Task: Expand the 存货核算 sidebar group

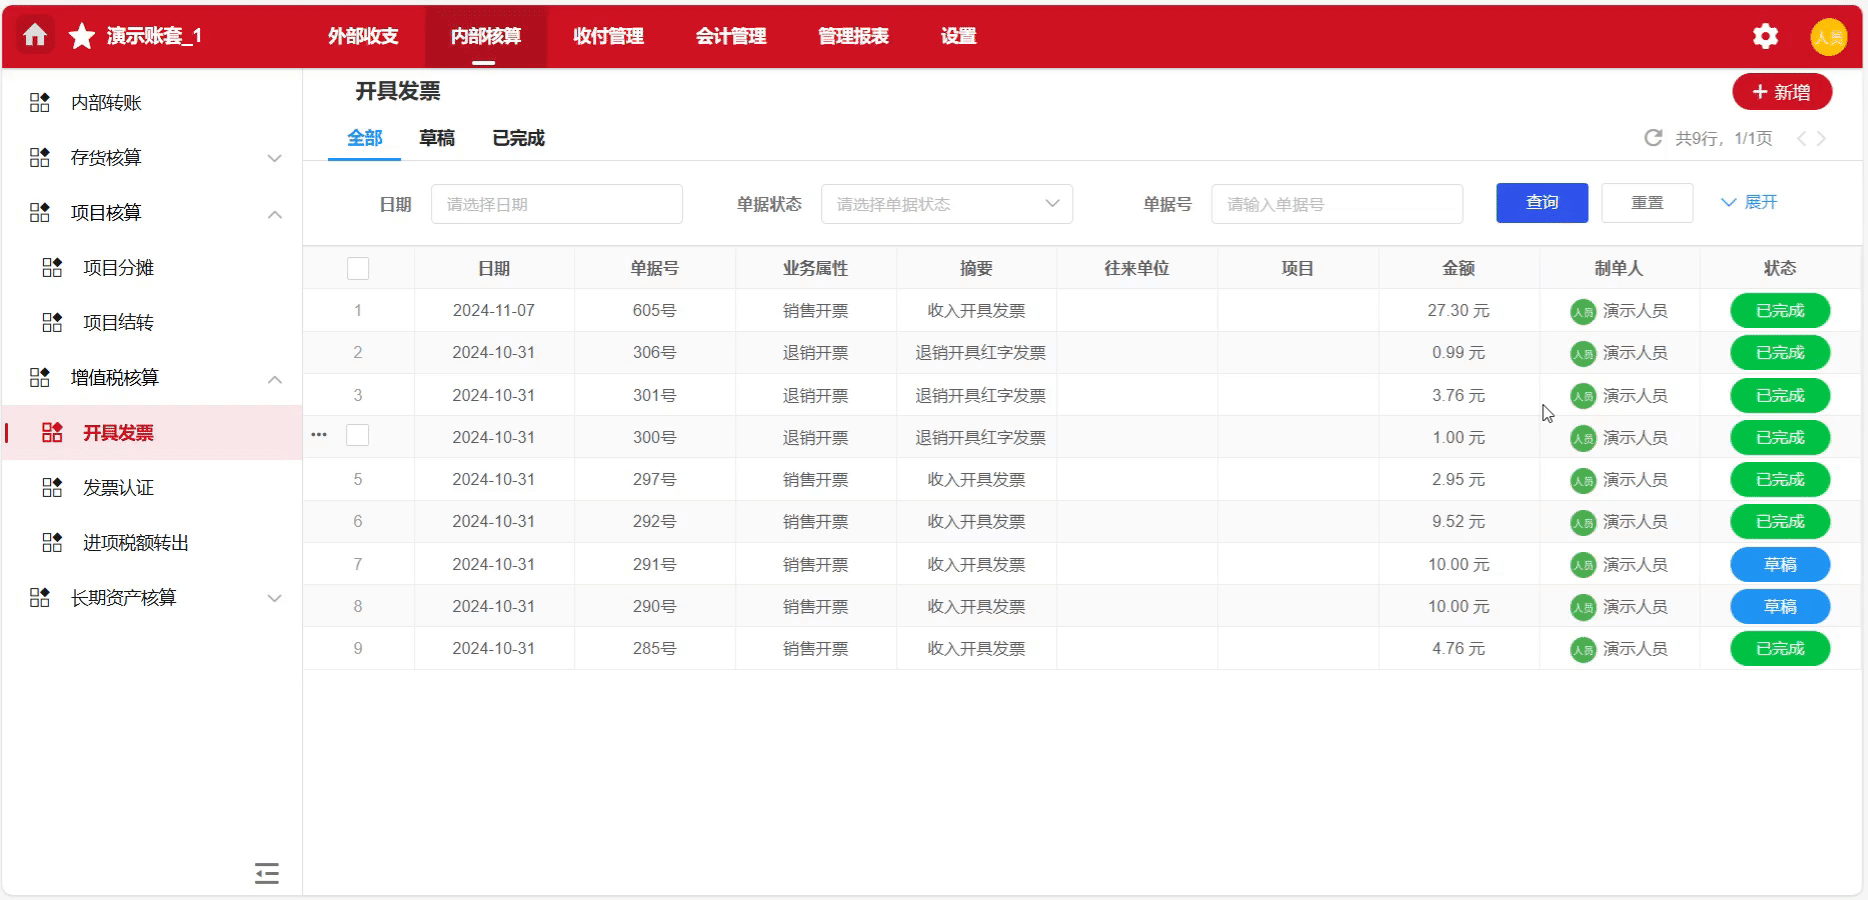Action: pos(274,158)
